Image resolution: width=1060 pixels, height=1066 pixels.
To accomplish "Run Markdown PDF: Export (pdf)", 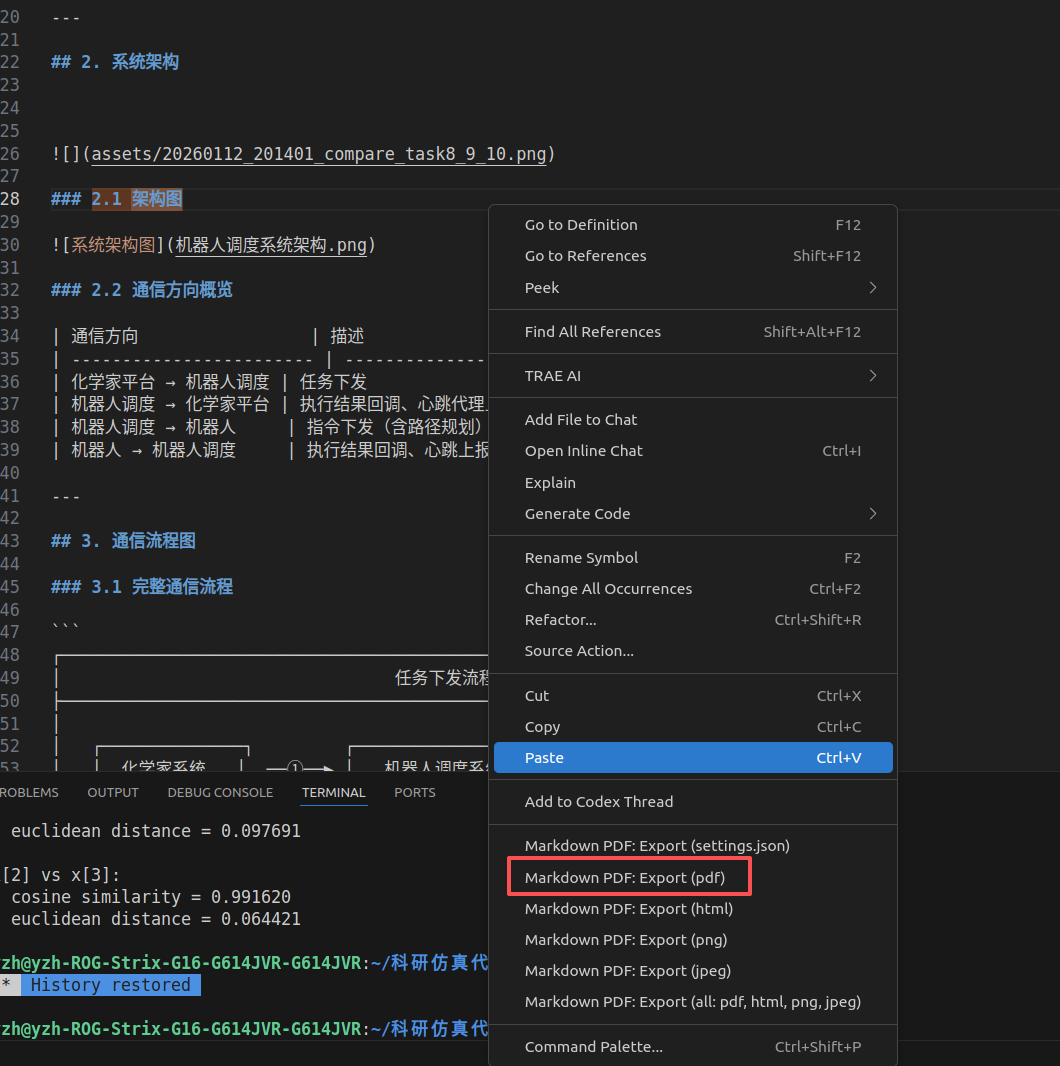I will click(x=693, y=878).
